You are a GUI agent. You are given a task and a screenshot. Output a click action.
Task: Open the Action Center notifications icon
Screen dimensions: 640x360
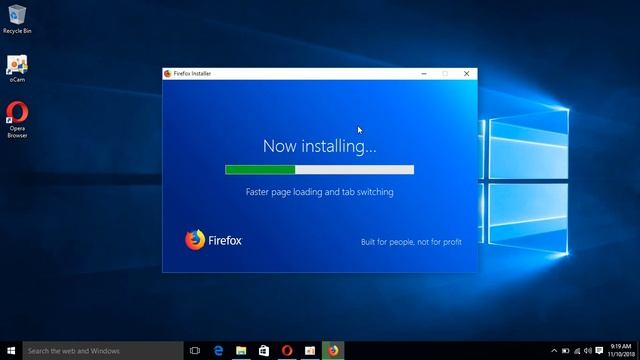599,351
